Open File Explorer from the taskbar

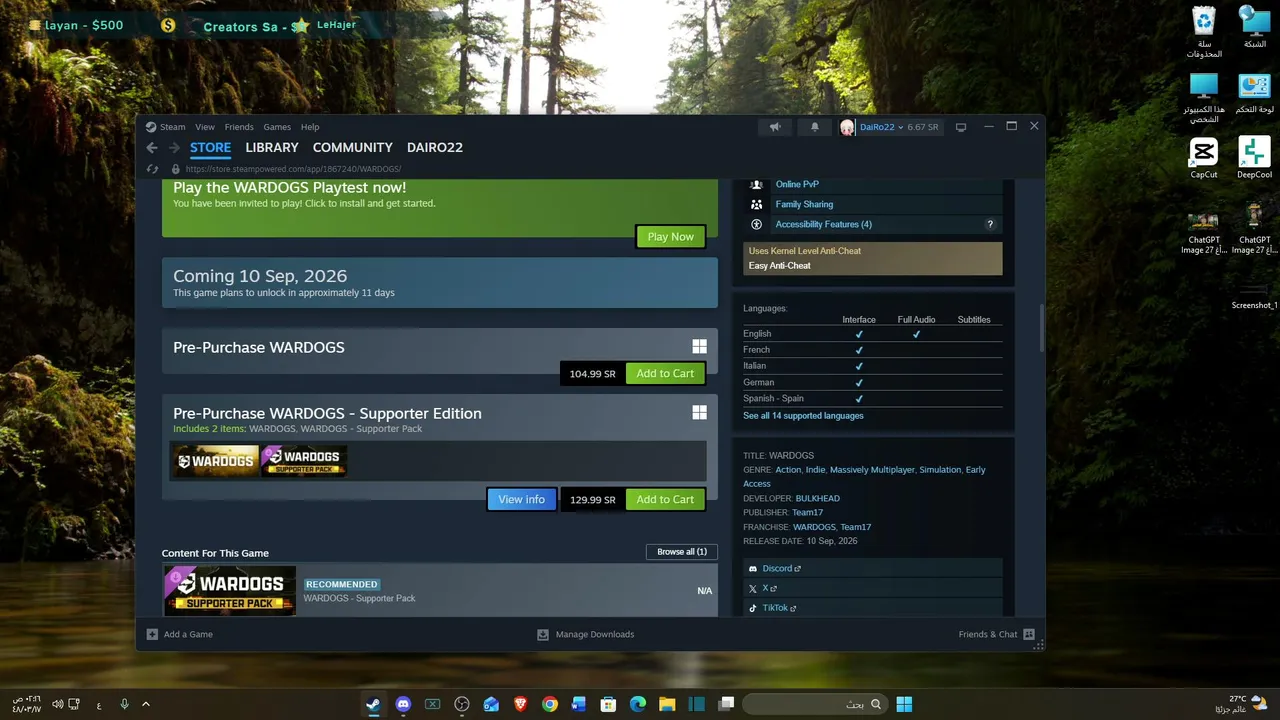667,704
